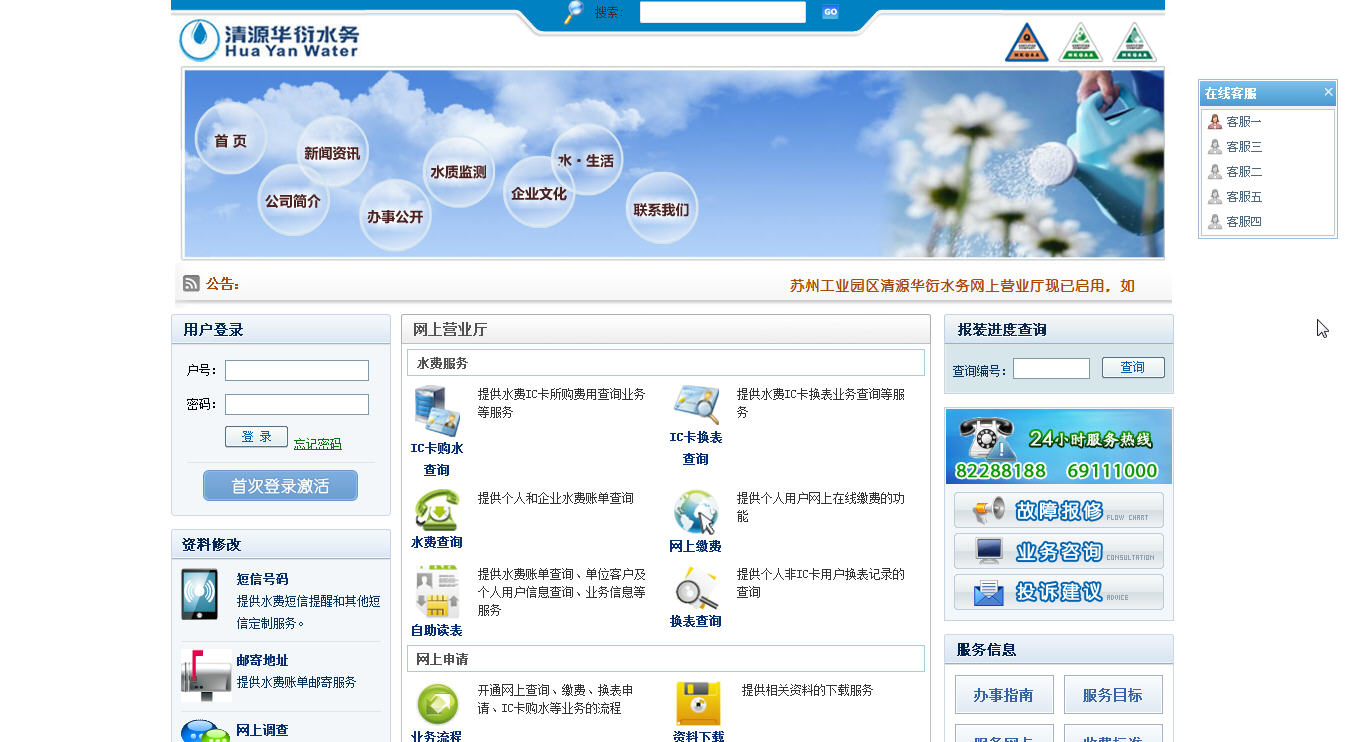Click the 邮寄地址 mailbox icon
Image resolution: width=1345 pixels, height=742 pixels.
coord(206,675)
